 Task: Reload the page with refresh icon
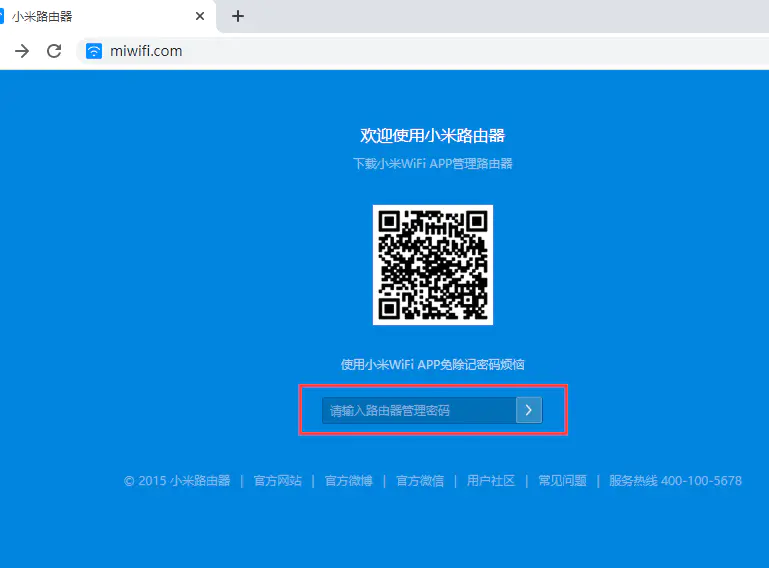[54, 51]
